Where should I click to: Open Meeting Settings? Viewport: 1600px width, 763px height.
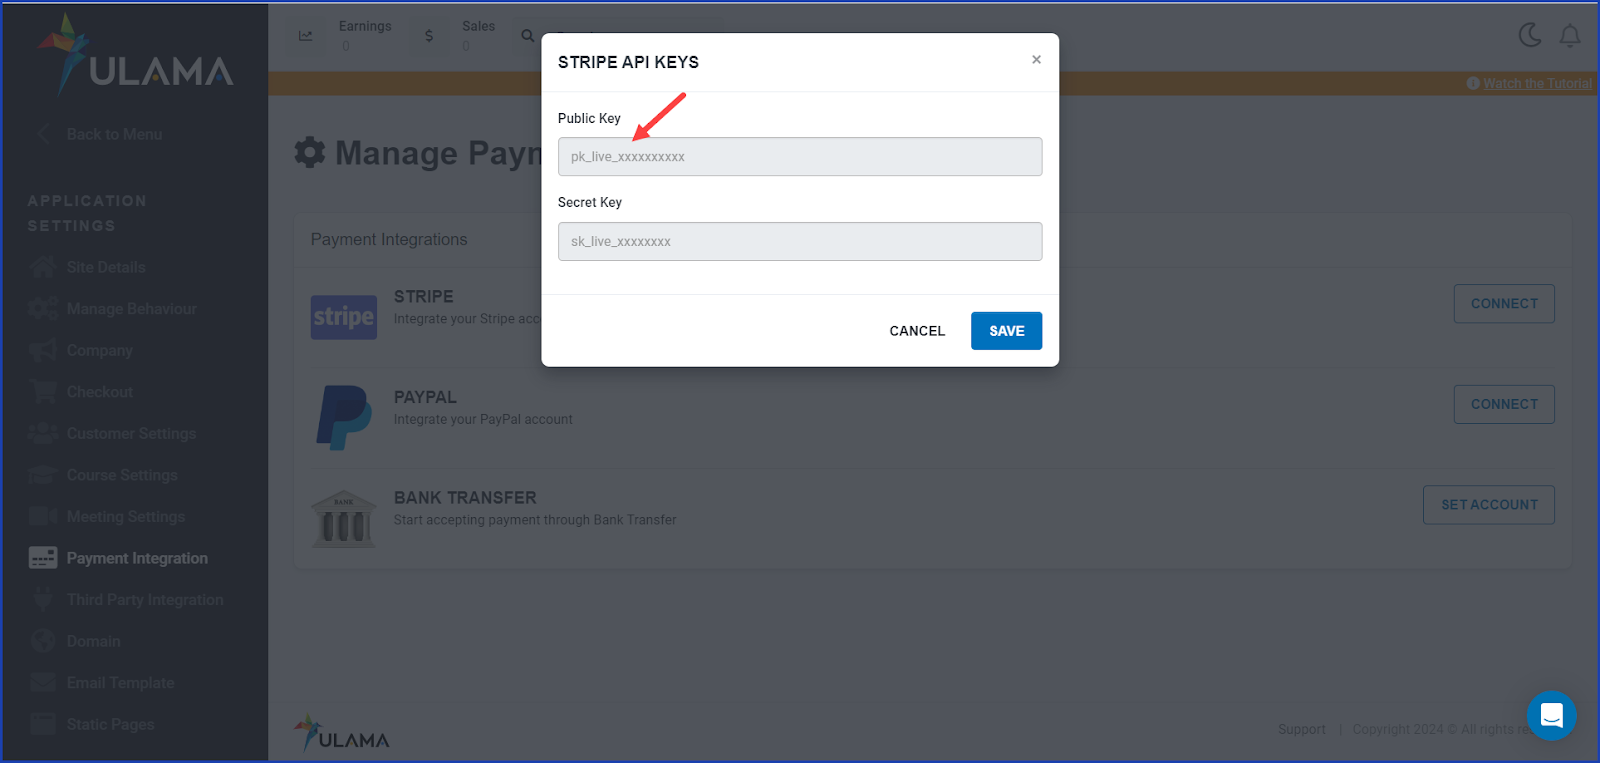[125, 517]
